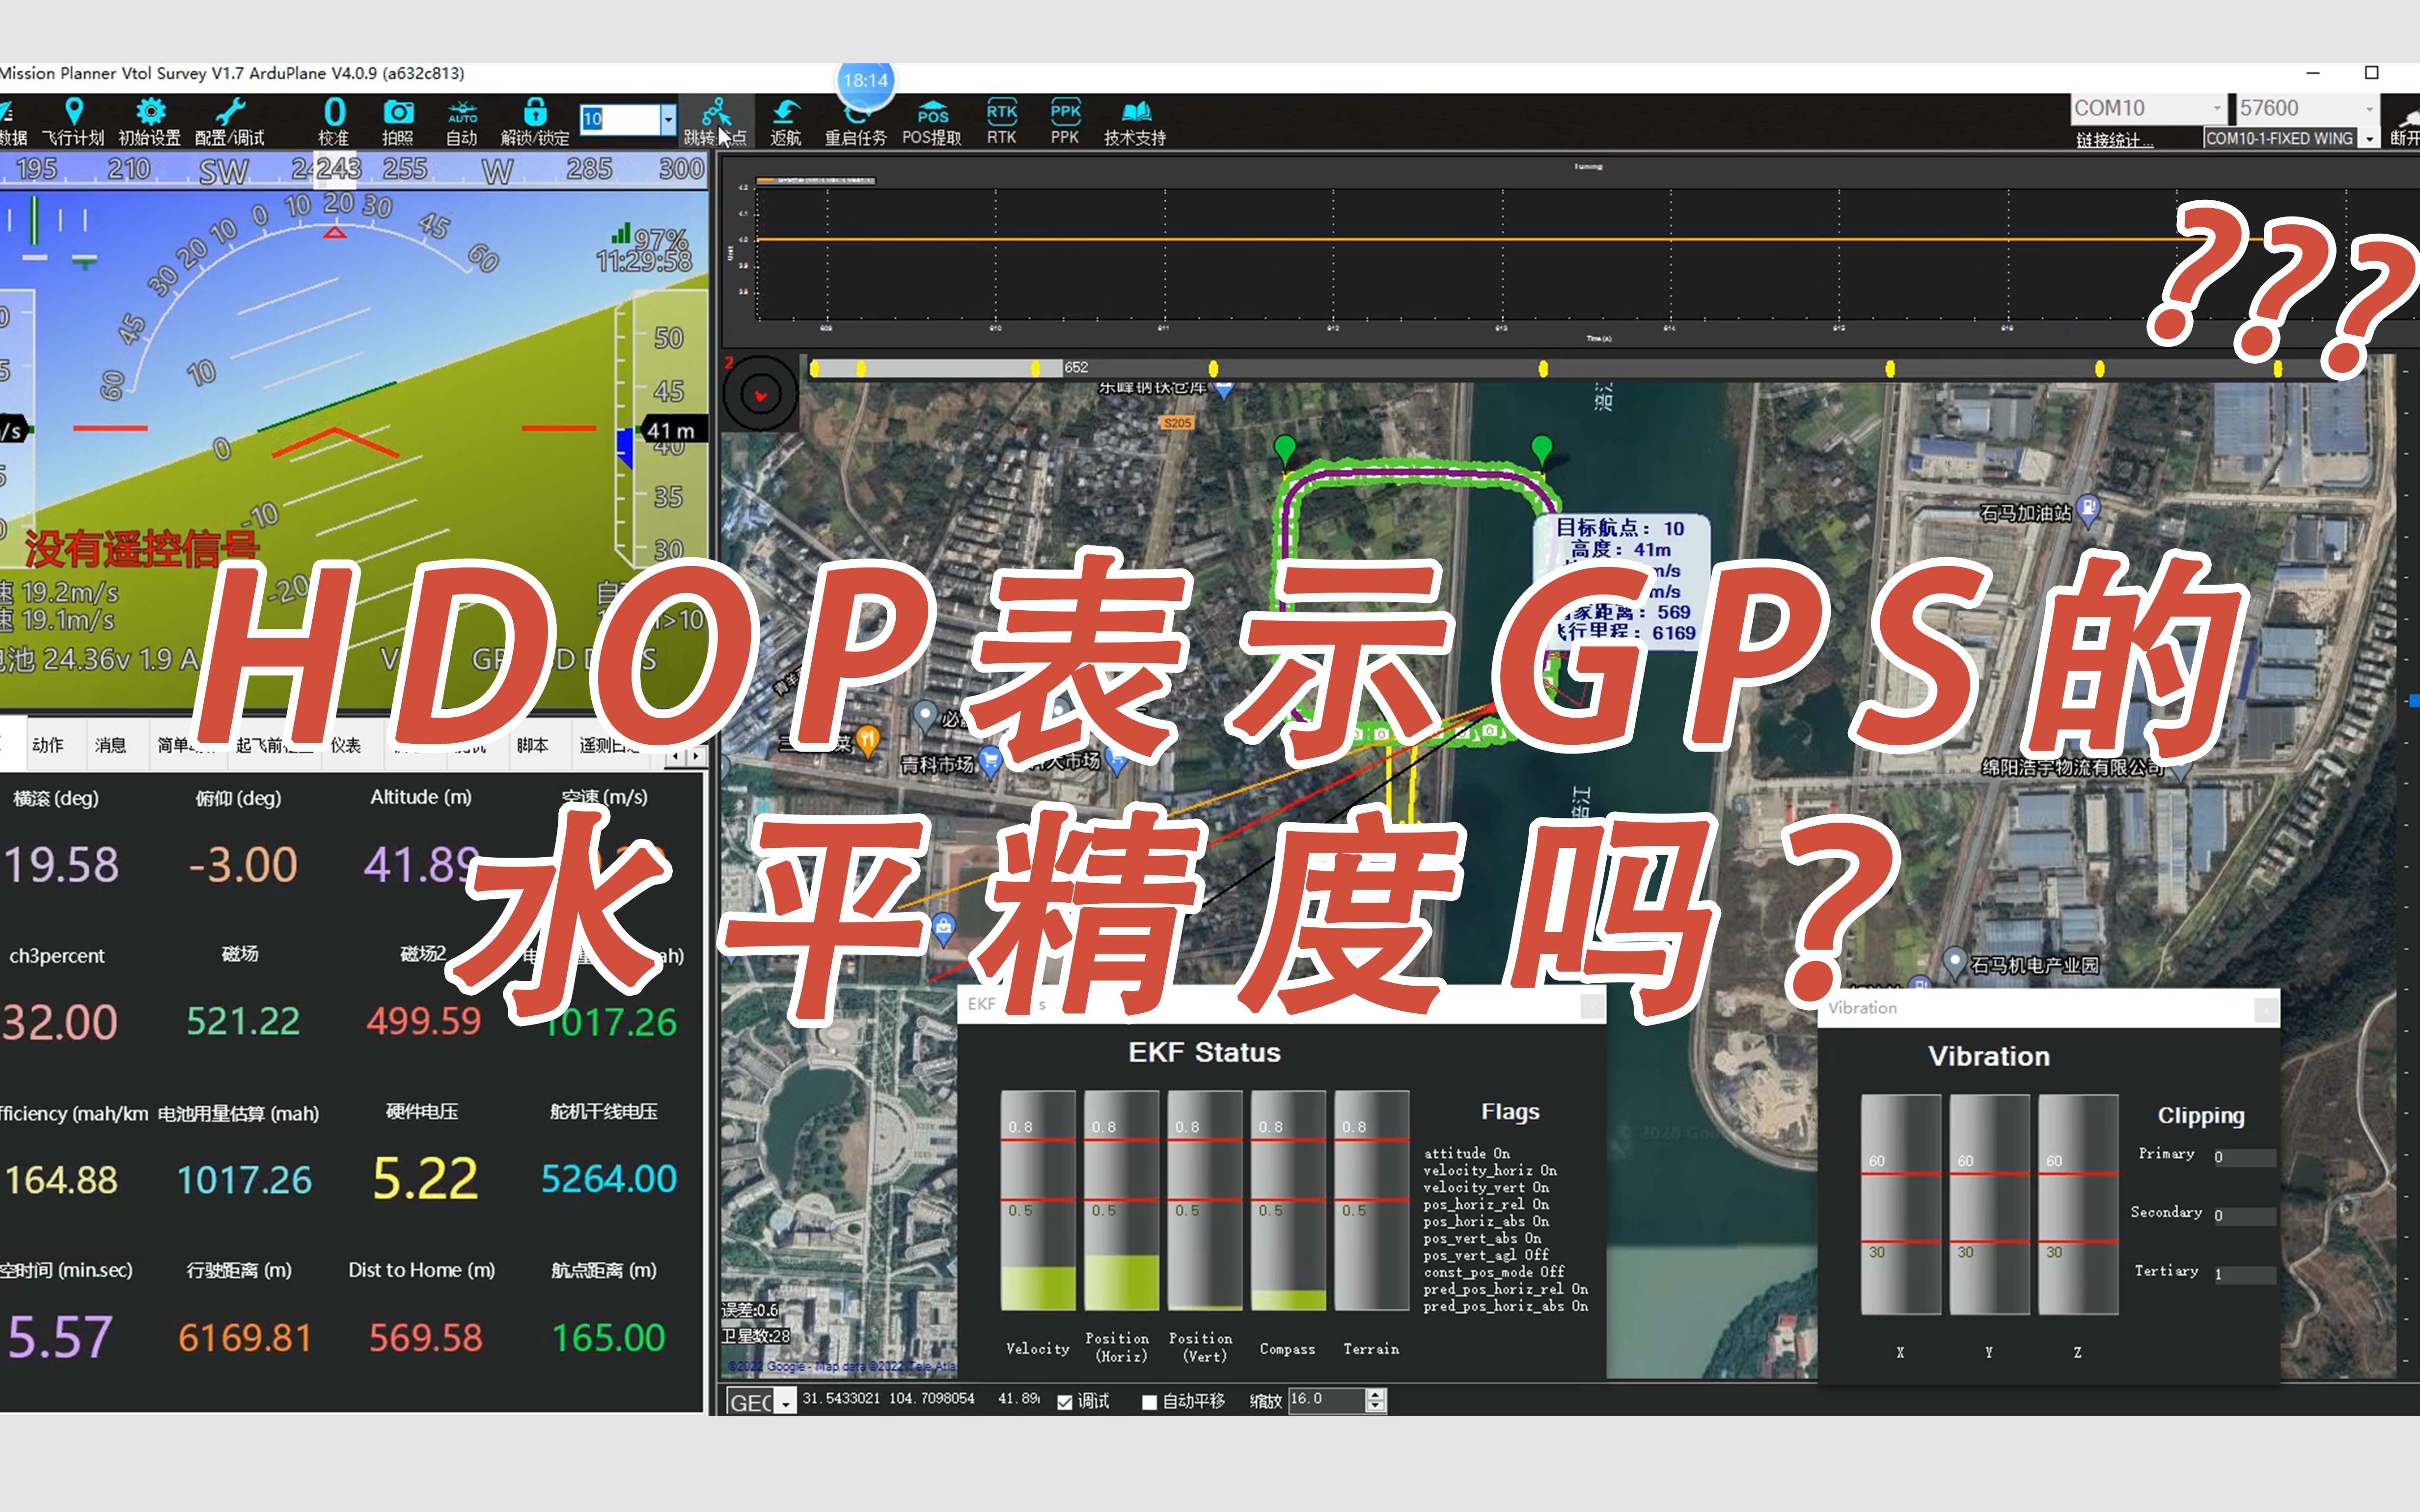
Task: Click 行驶距离 value 6169.81
Action: (245, 1338)
